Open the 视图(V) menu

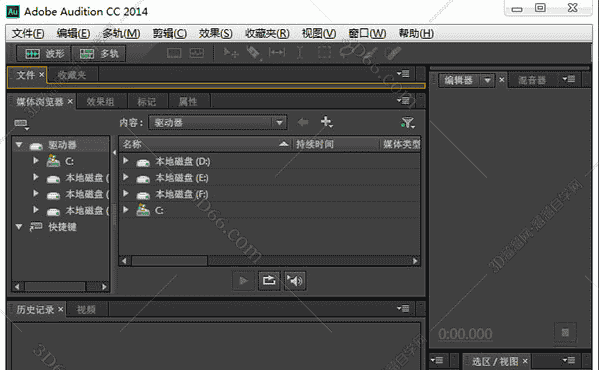point(319,34)
